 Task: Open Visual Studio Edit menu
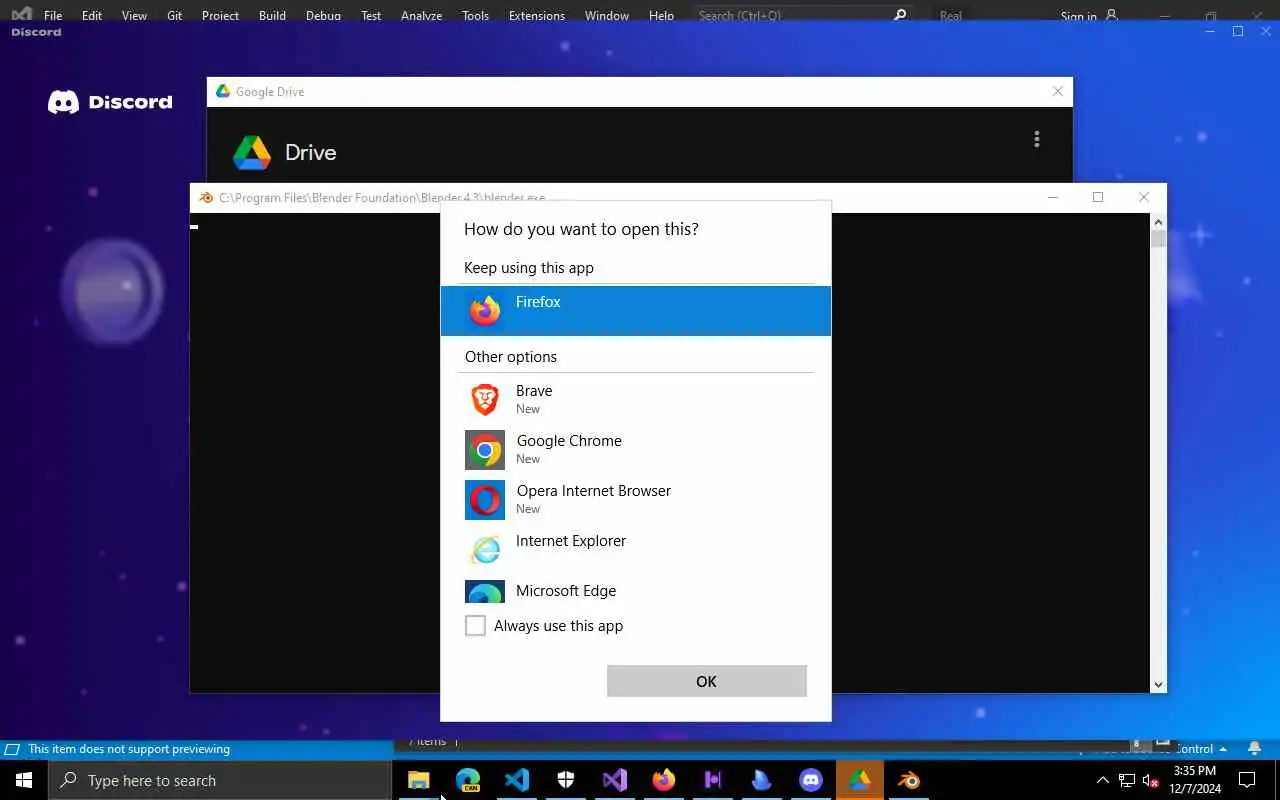point(92,16)
